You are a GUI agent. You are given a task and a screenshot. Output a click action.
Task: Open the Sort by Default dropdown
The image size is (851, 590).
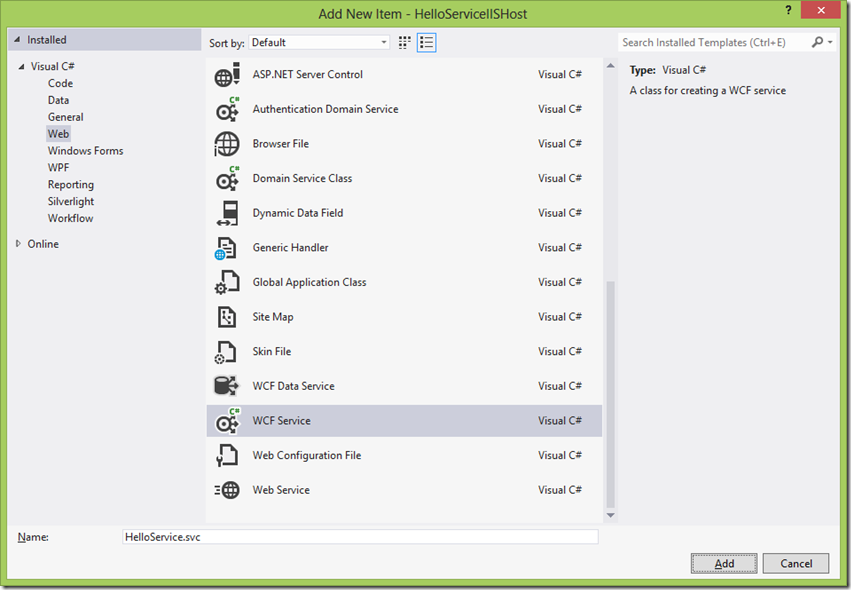pos(319,42)
